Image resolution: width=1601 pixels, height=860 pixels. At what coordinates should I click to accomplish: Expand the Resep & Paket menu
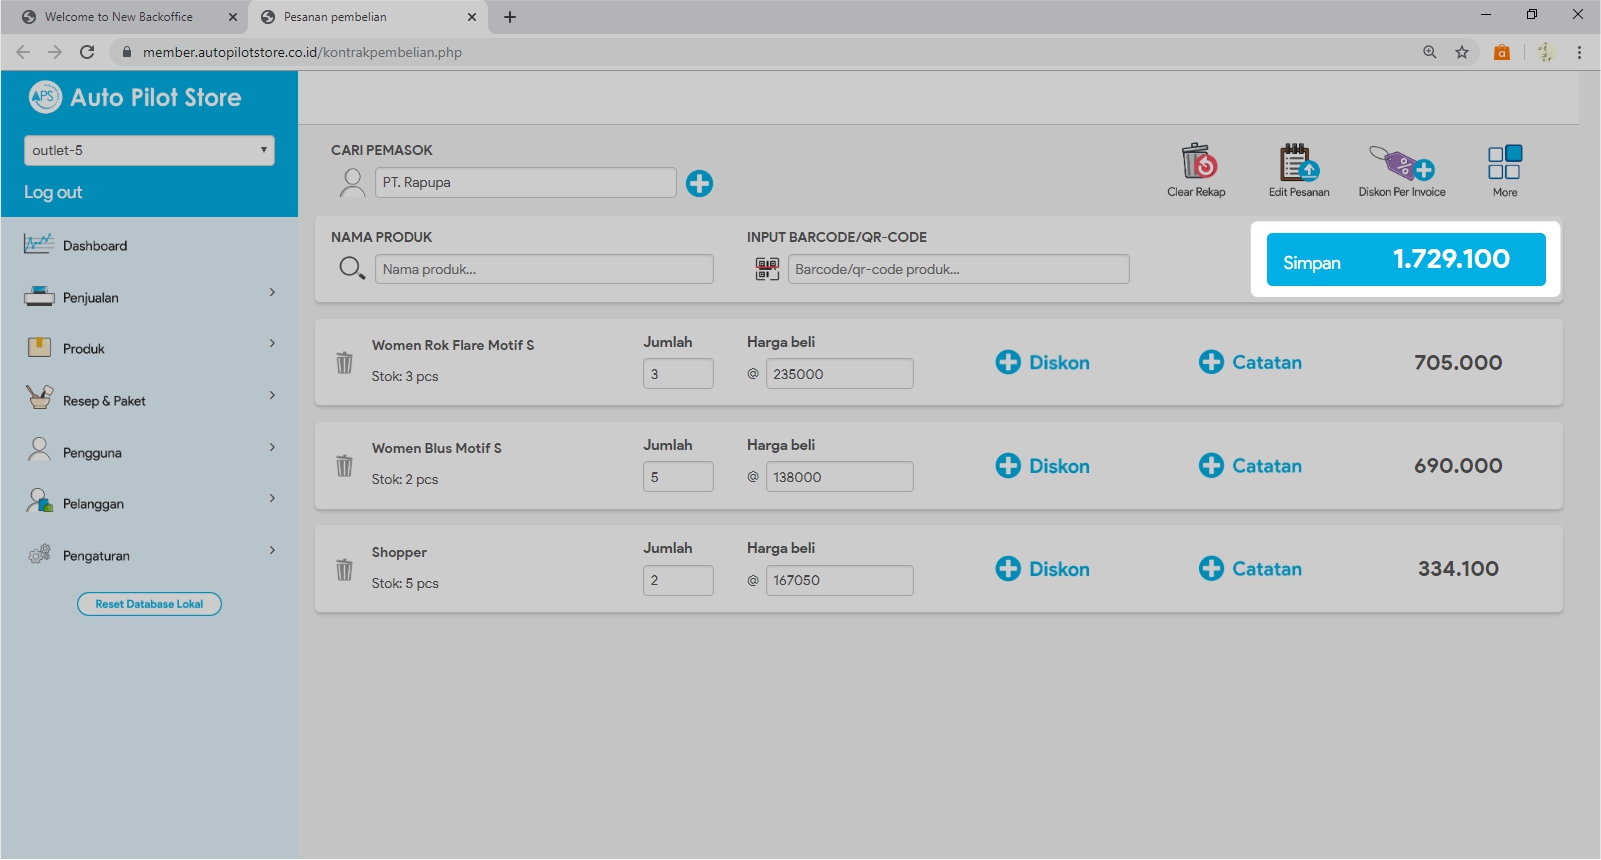pyautogui.click(x=149, y=400)
